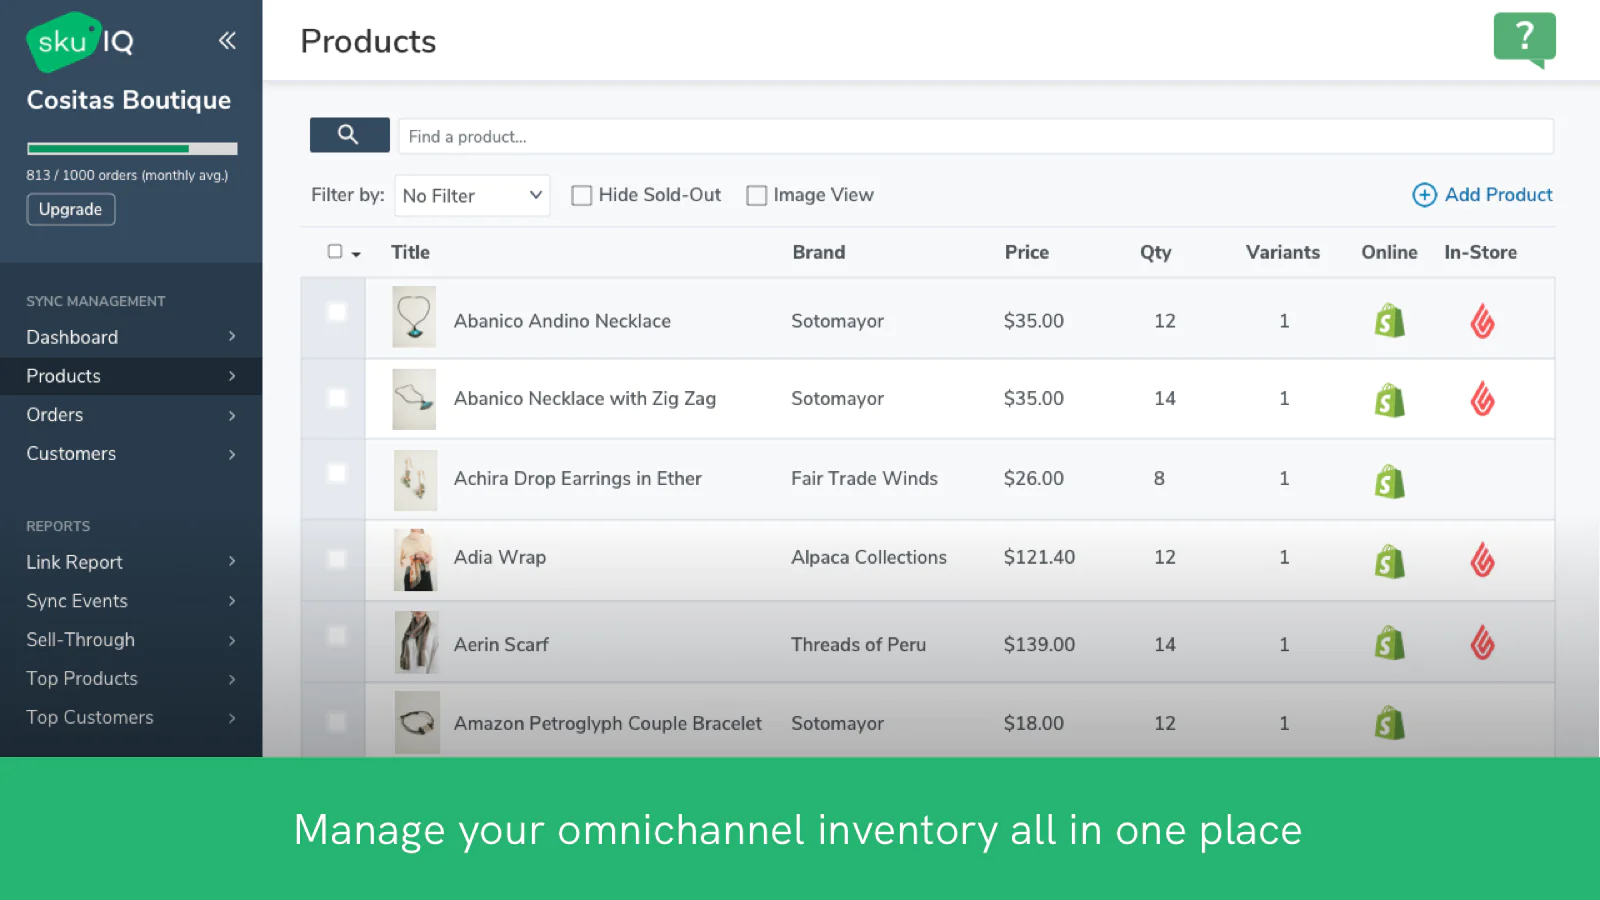Image resolution: width=1600 pixels, height=900 pixels.
Task: Open the No Filter dropdown
Action: (472, 196)
